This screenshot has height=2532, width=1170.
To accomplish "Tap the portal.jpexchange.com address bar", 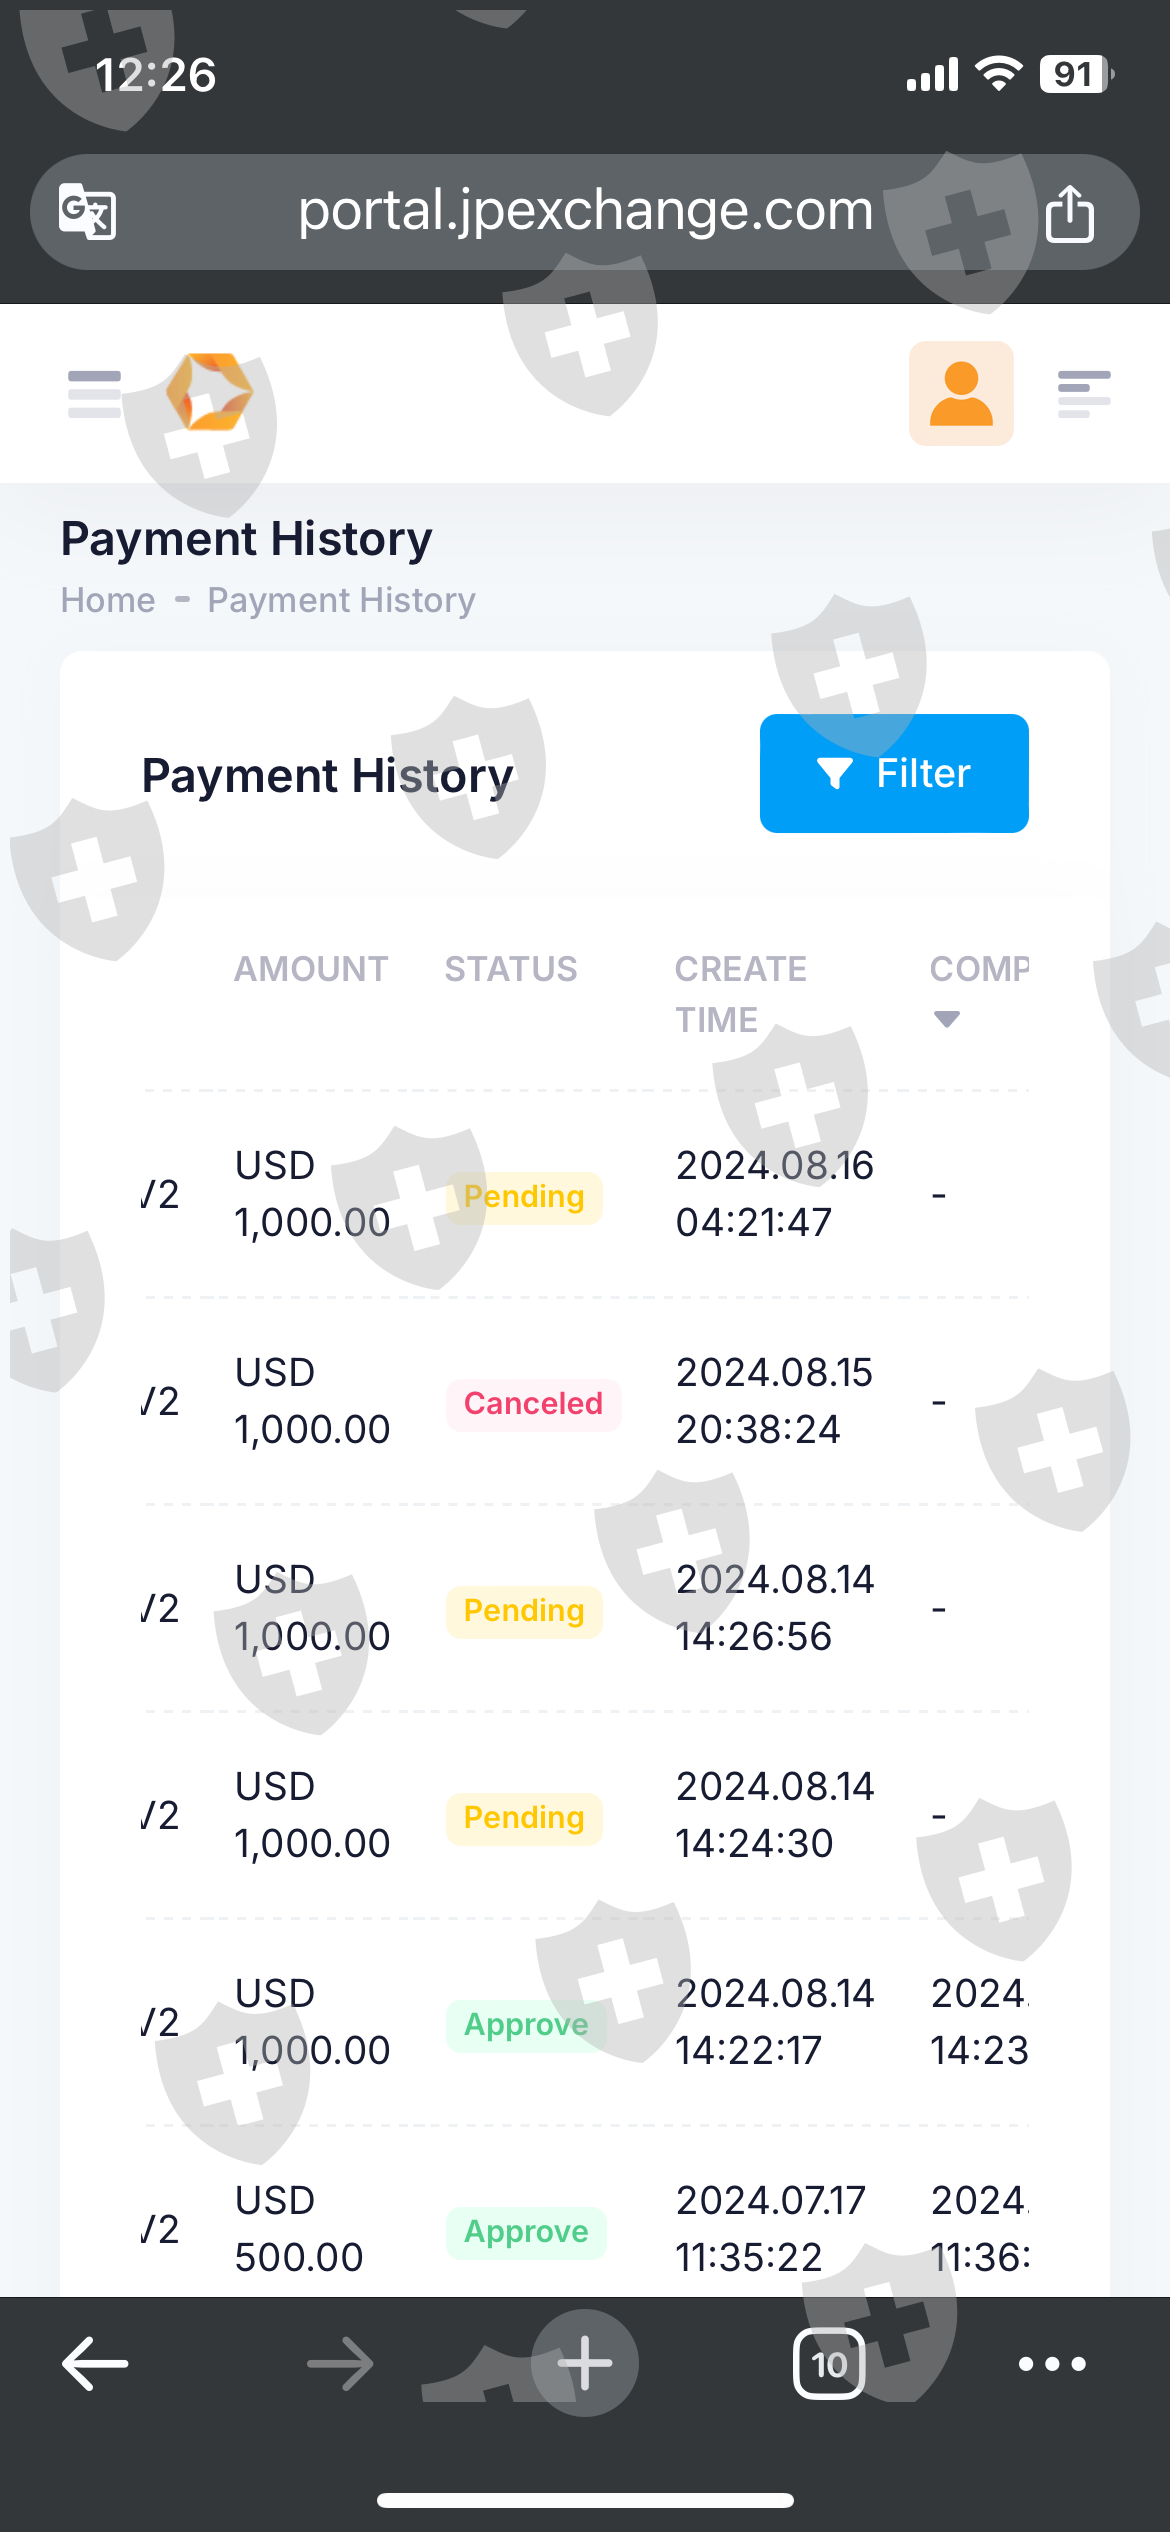I will [x=585, y=212].
